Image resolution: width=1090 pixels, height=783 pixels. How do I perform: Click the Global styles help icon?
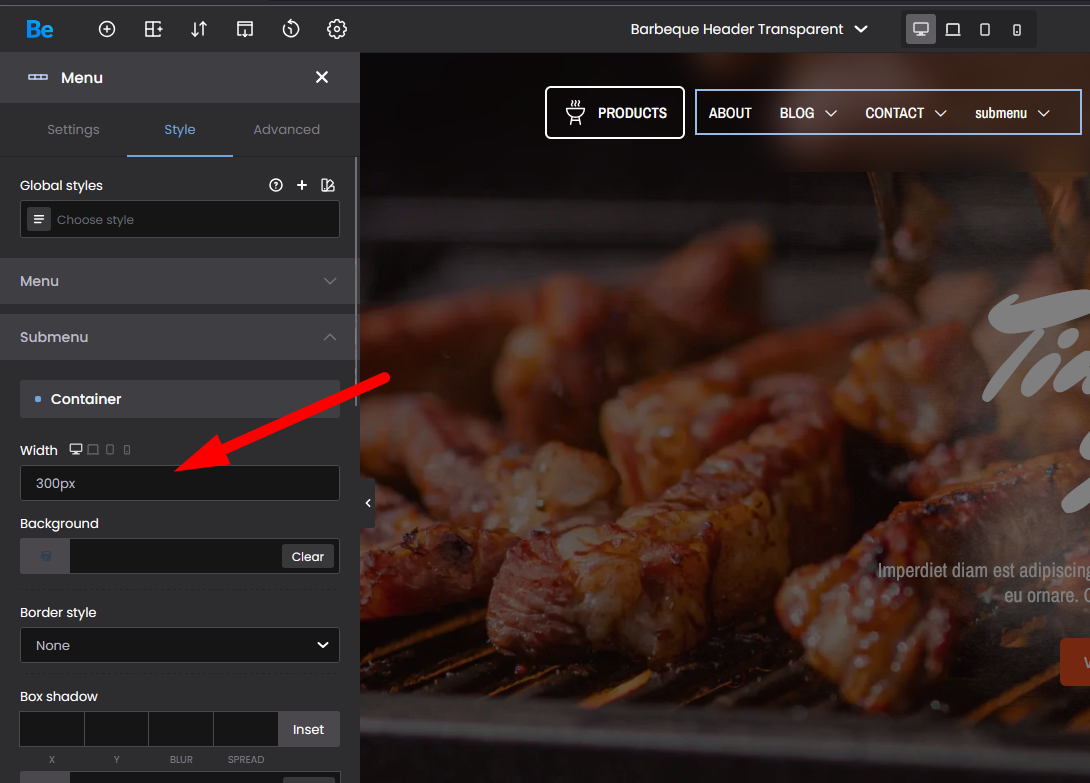click(276, 185)
